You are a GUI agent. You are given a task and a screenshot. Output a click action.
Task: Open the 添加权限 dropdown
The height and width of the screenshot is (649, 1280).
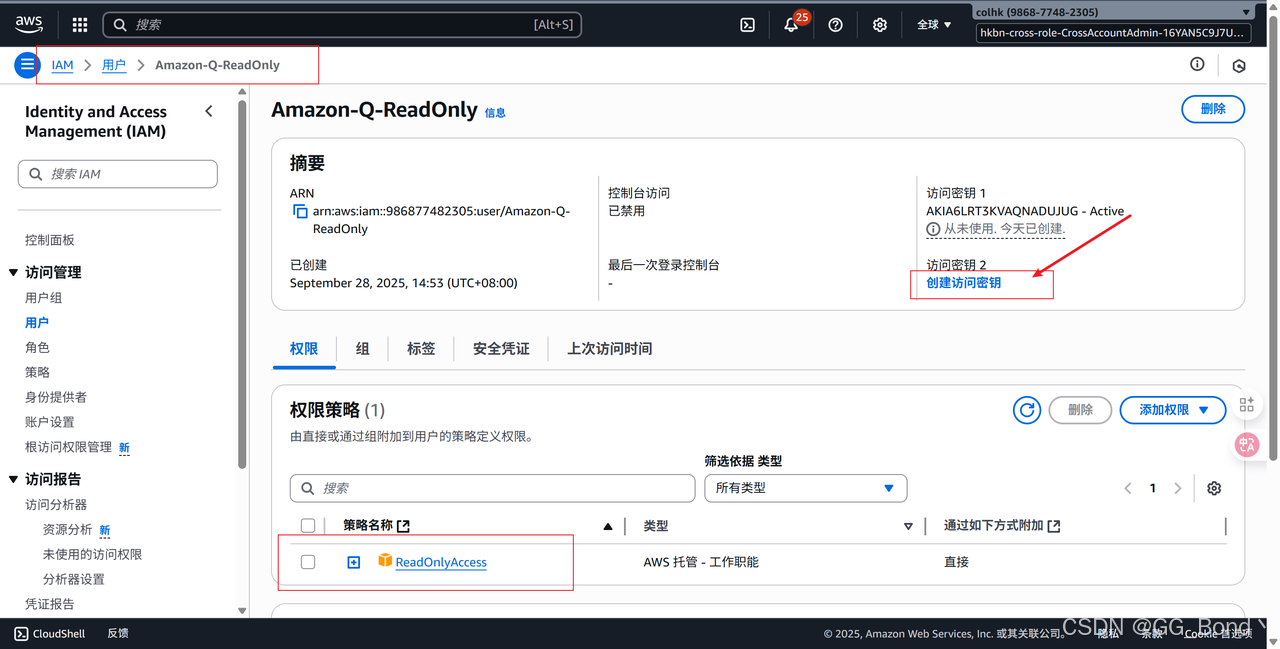click(x=1172, y=409)
